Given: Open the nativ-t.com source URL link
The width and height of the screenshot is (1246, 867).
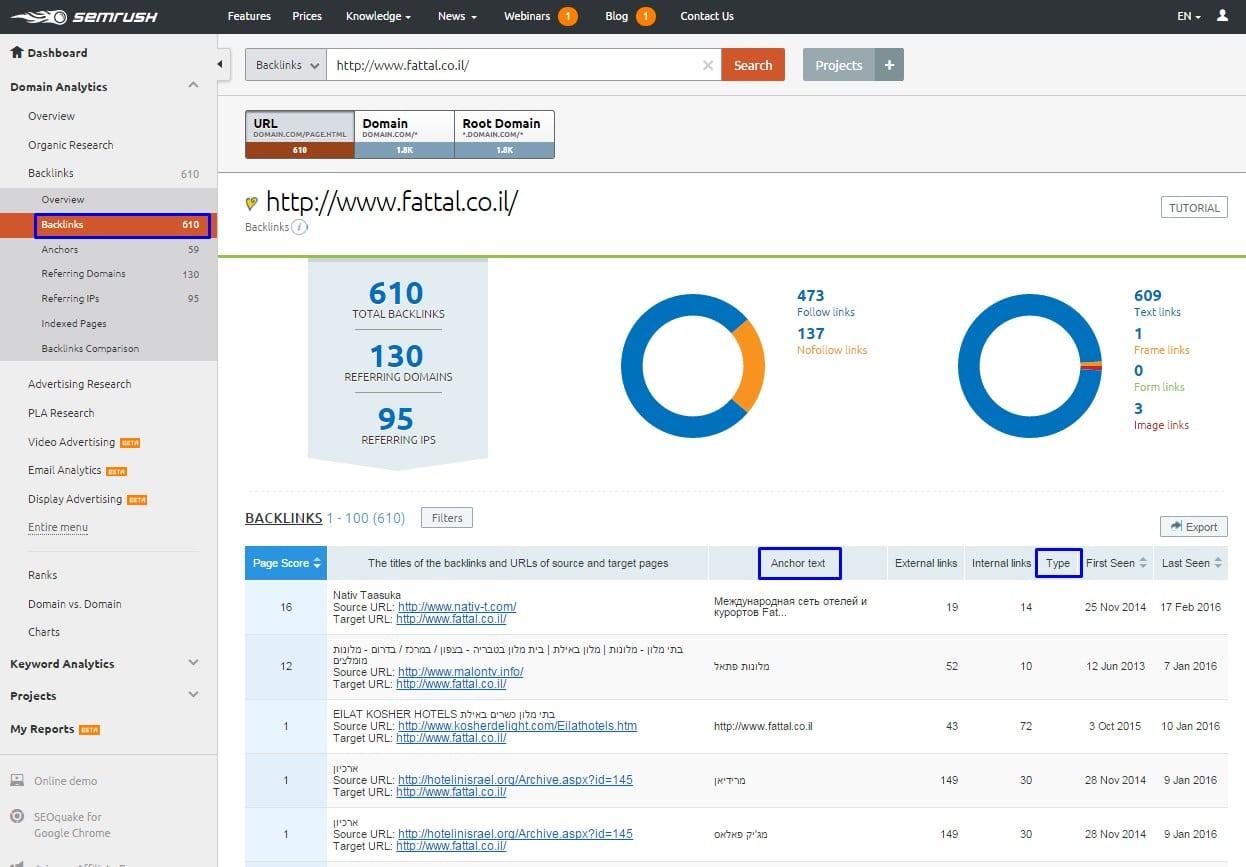Looking at the screenshot, I should click(457, 607).
